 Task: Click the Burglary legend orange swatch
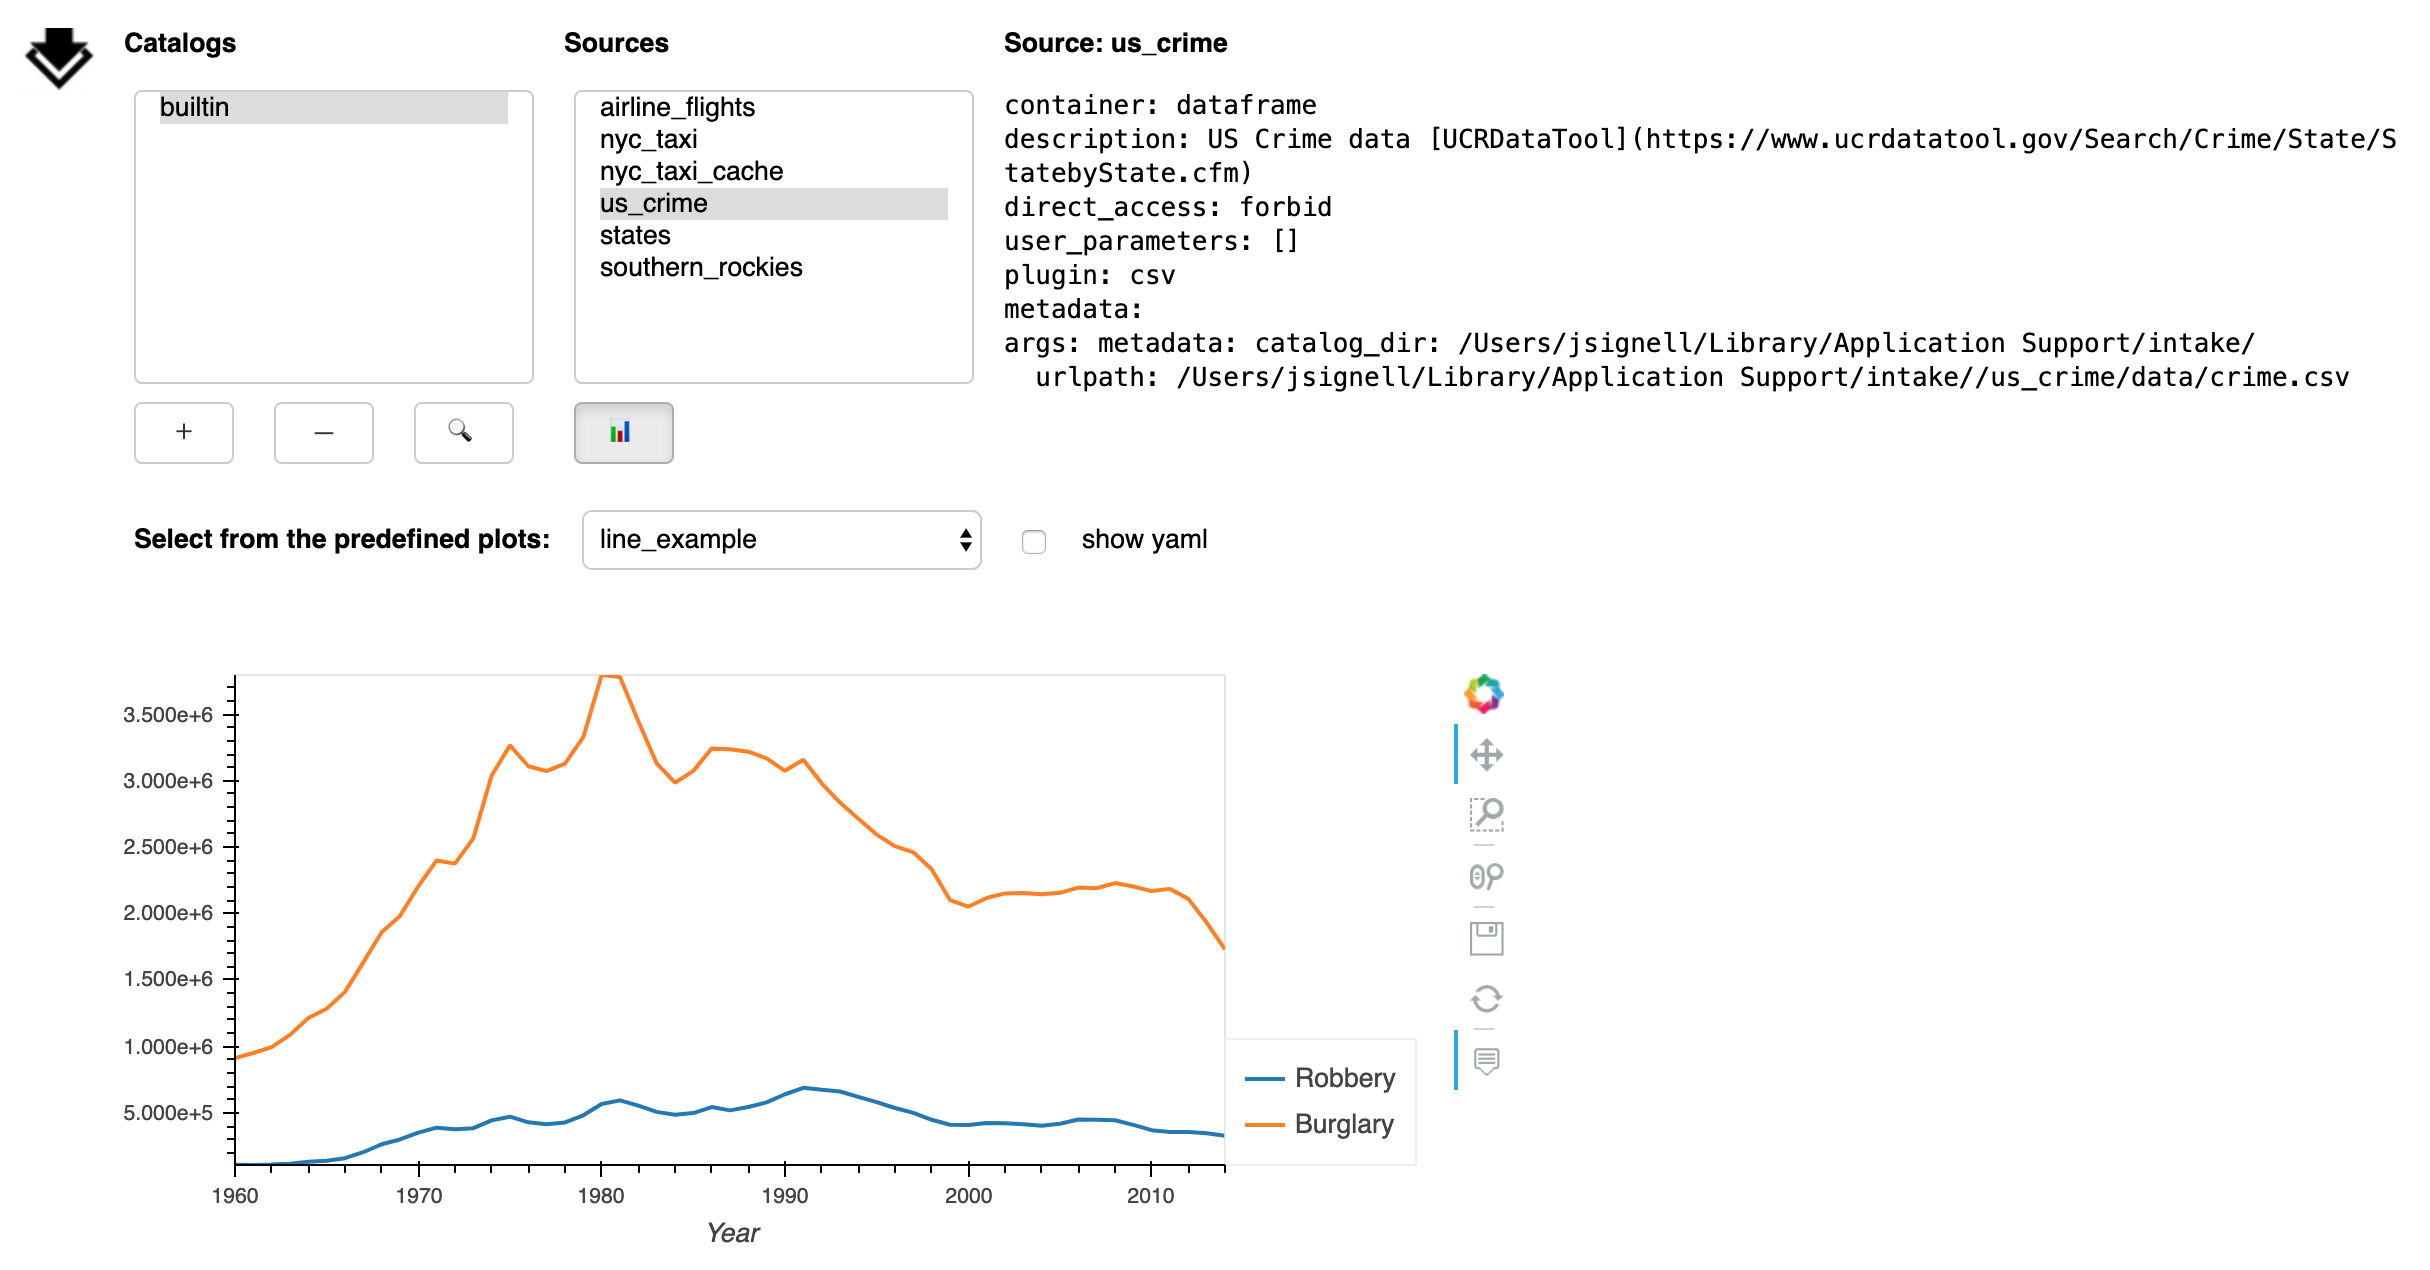(1264, 1125)
